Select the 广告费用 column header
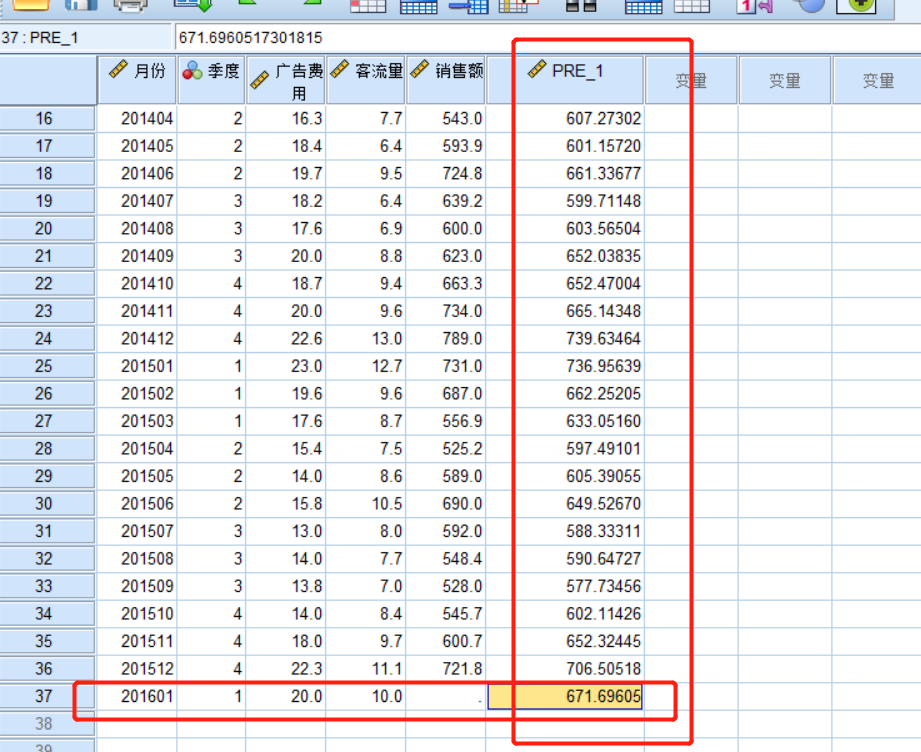 point(286,80)
